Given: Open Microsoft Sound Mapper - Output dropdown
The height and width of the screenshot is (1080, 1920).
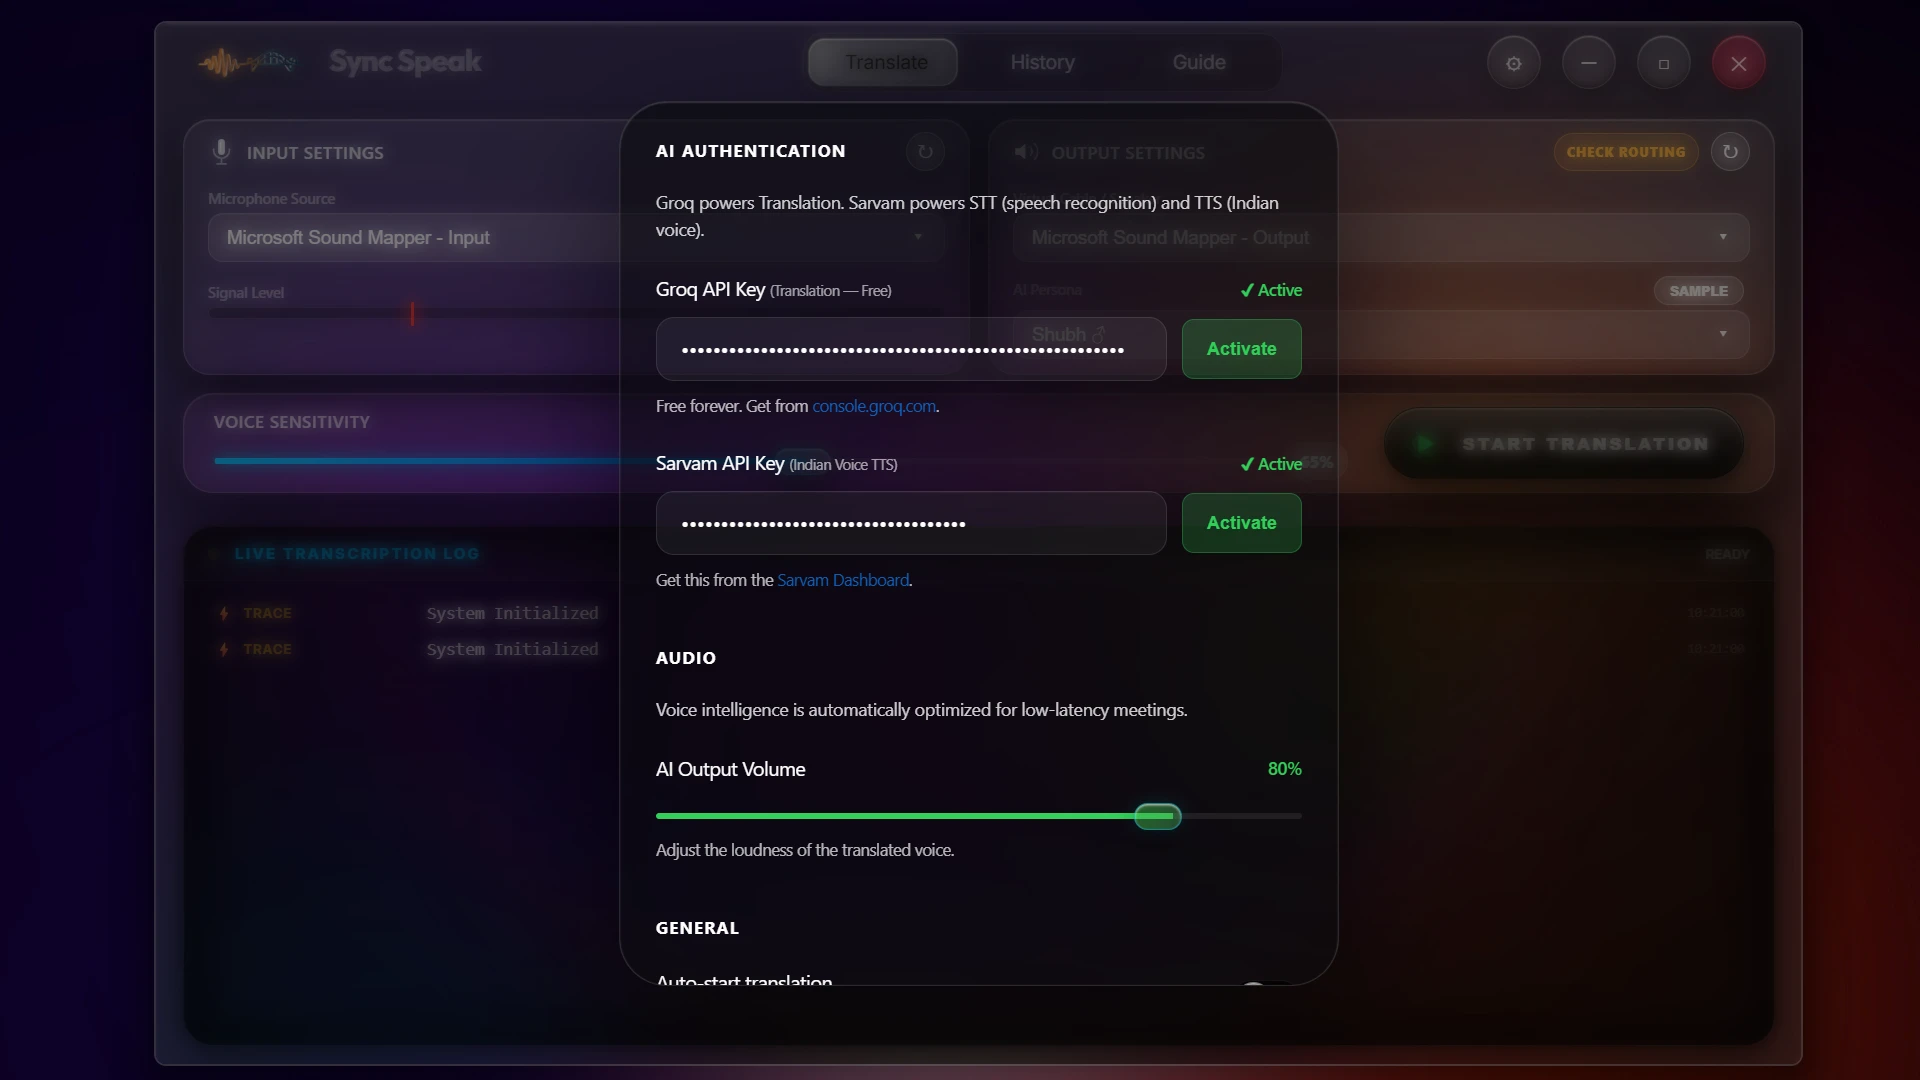Looking at the screenshot, I should 1380,237.
